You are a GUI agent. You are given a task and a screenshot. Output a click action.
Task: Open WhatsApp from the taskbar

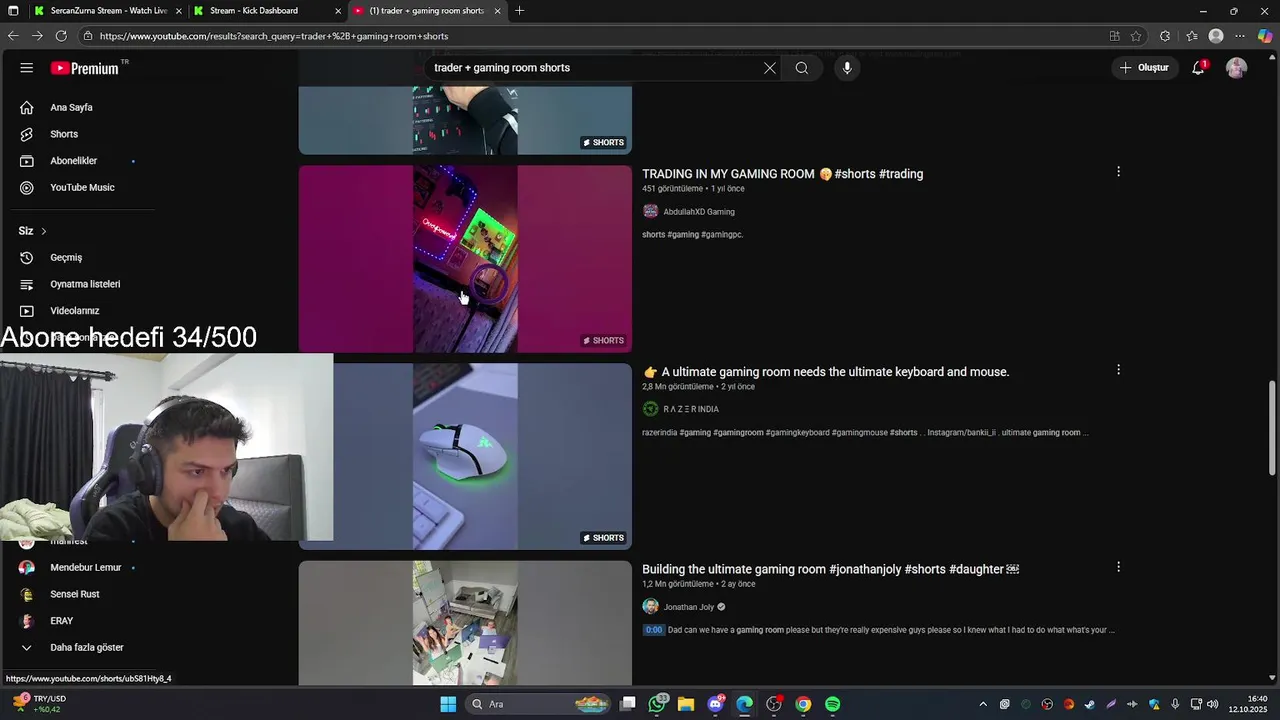(x=657, y=704)
